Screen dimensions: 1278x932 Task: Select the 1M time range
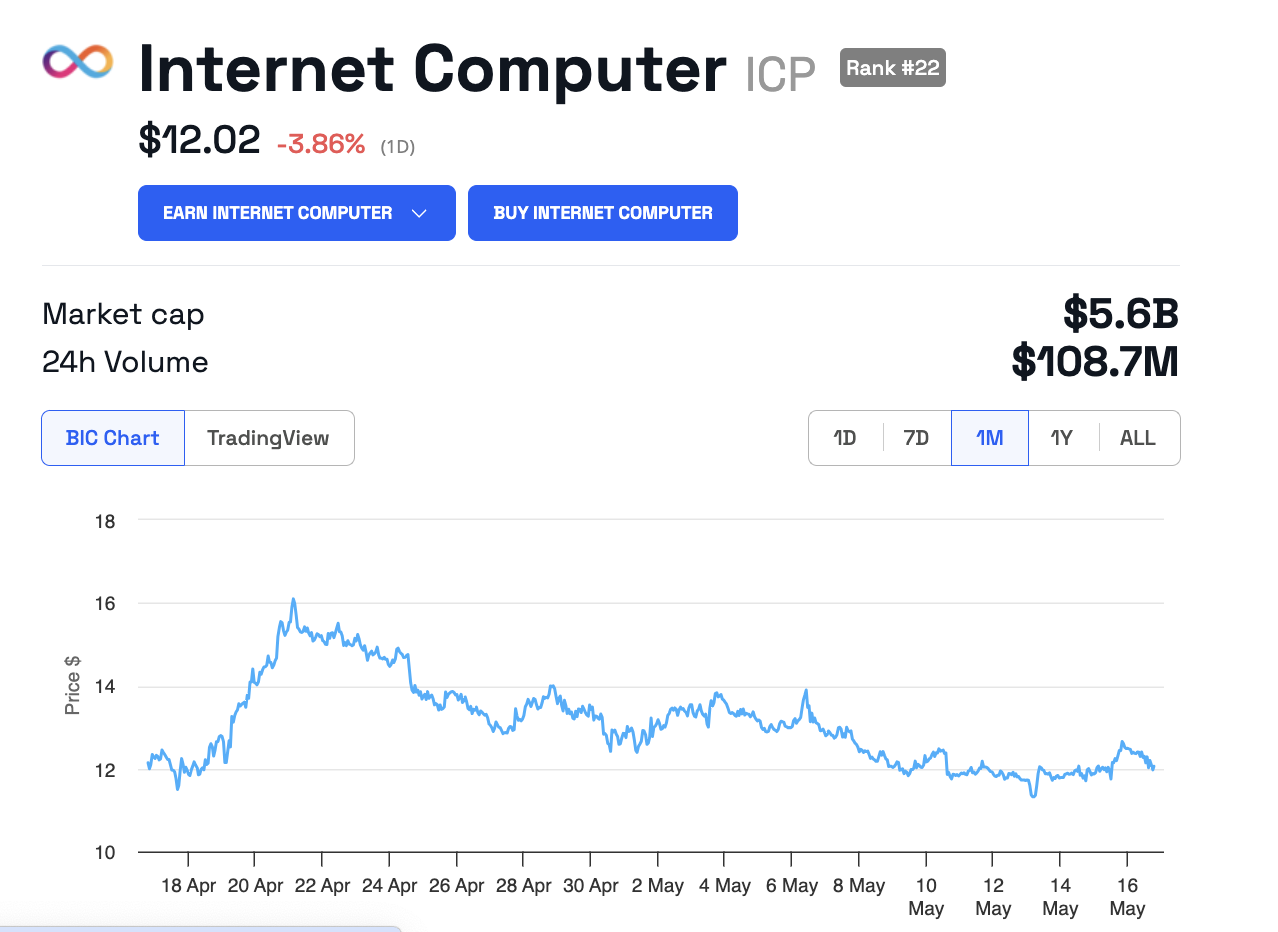989,438
